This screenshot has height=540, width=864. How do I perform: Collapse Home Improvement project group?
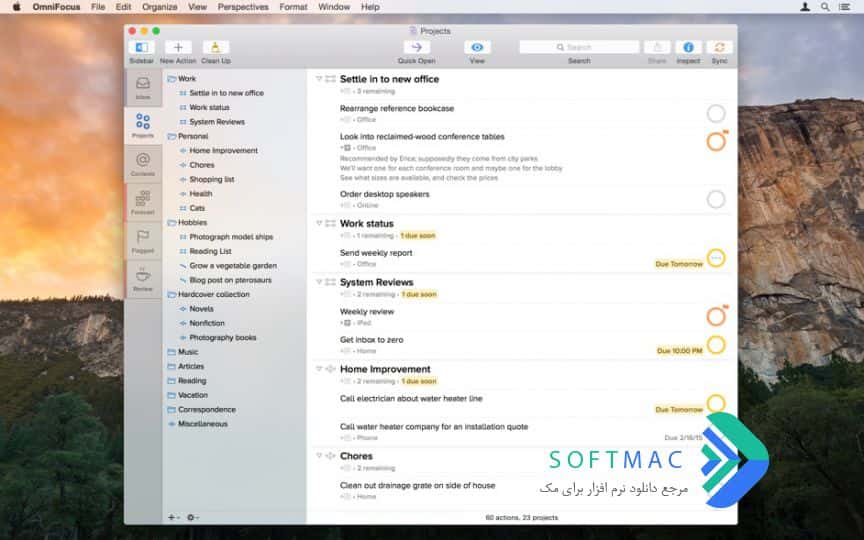tap(318, 369)
